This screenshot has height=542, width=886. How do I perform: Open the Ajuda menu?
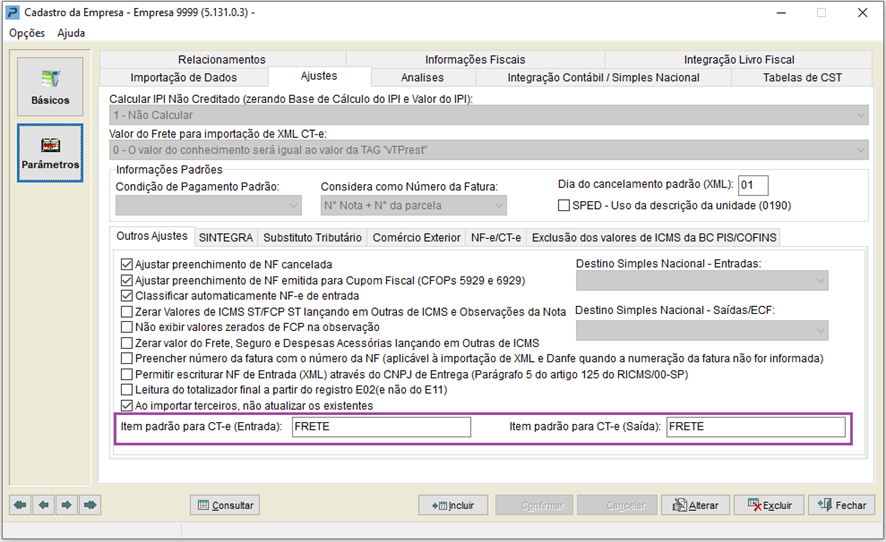pyautogui.click(x=71, y=33)
